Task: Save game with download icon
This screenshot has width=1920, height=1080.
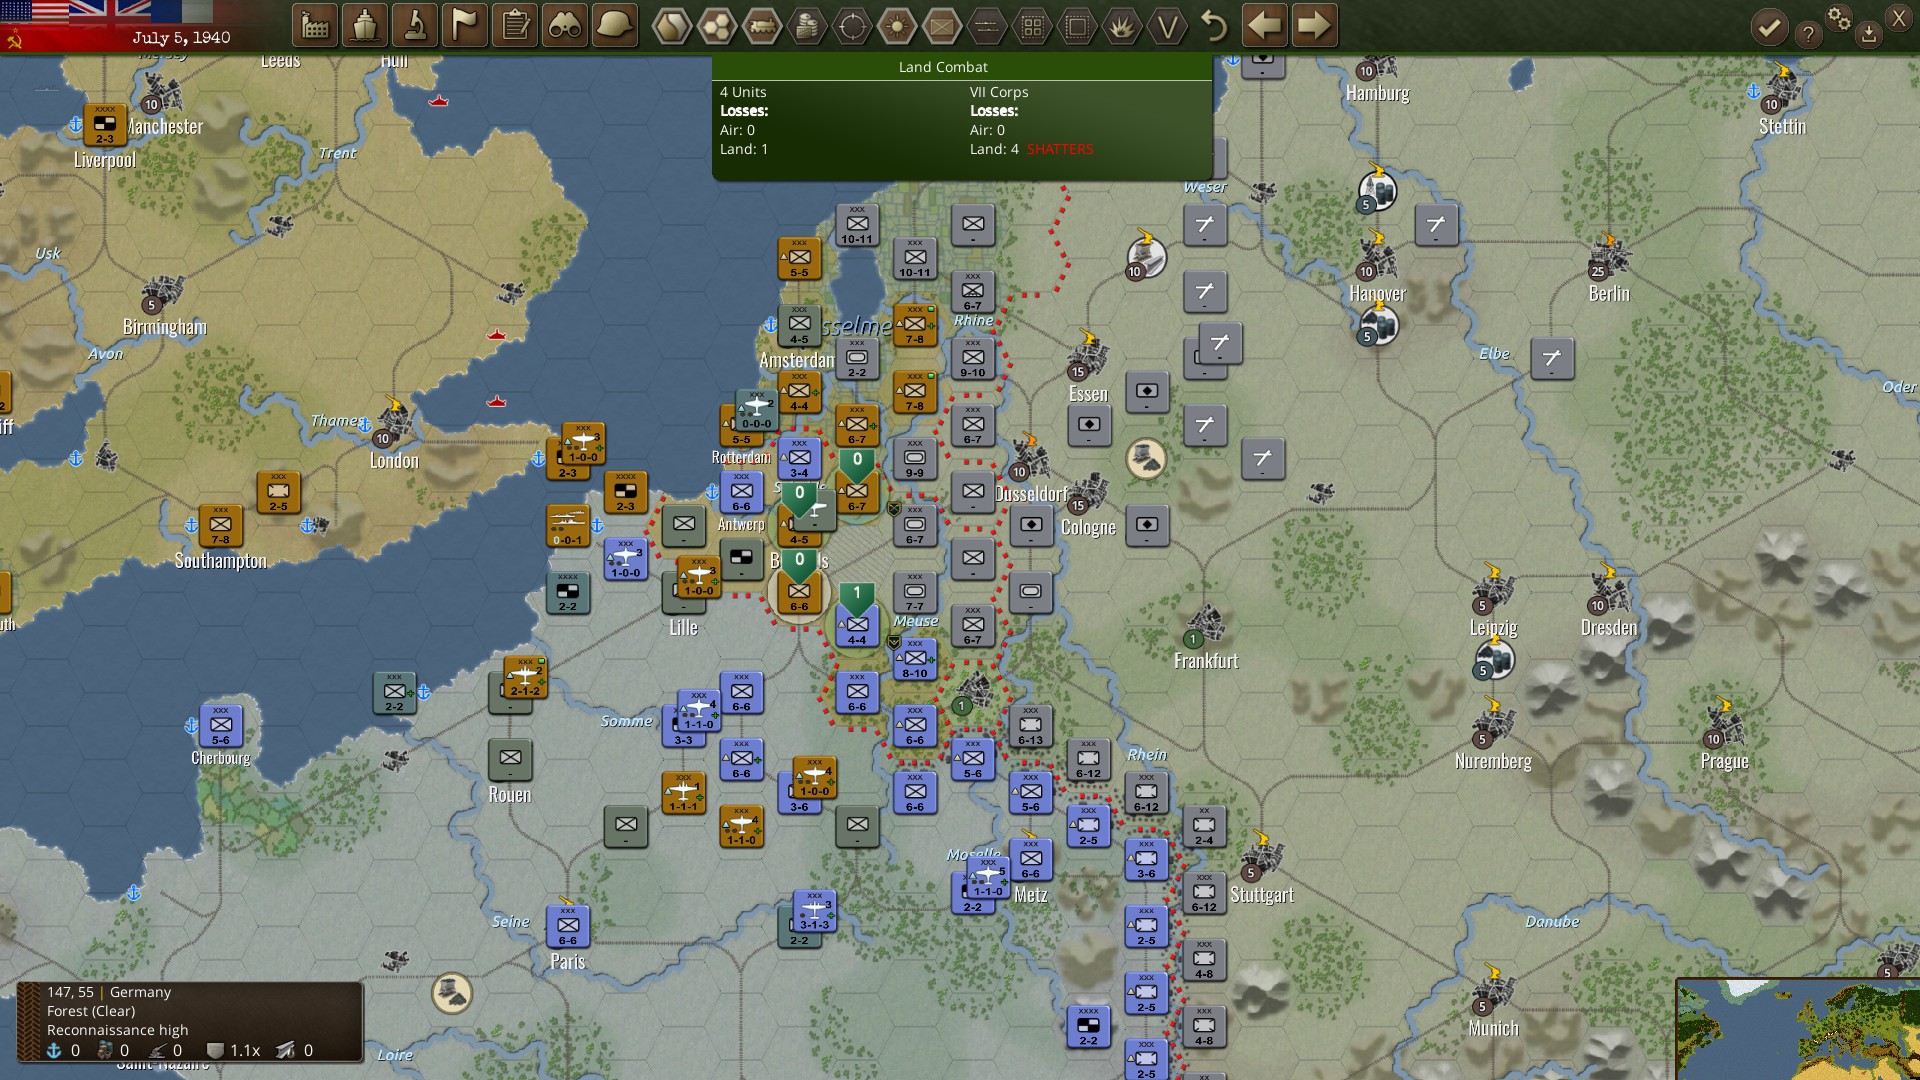Action: pyautogui.click(x=1869, y=35)
